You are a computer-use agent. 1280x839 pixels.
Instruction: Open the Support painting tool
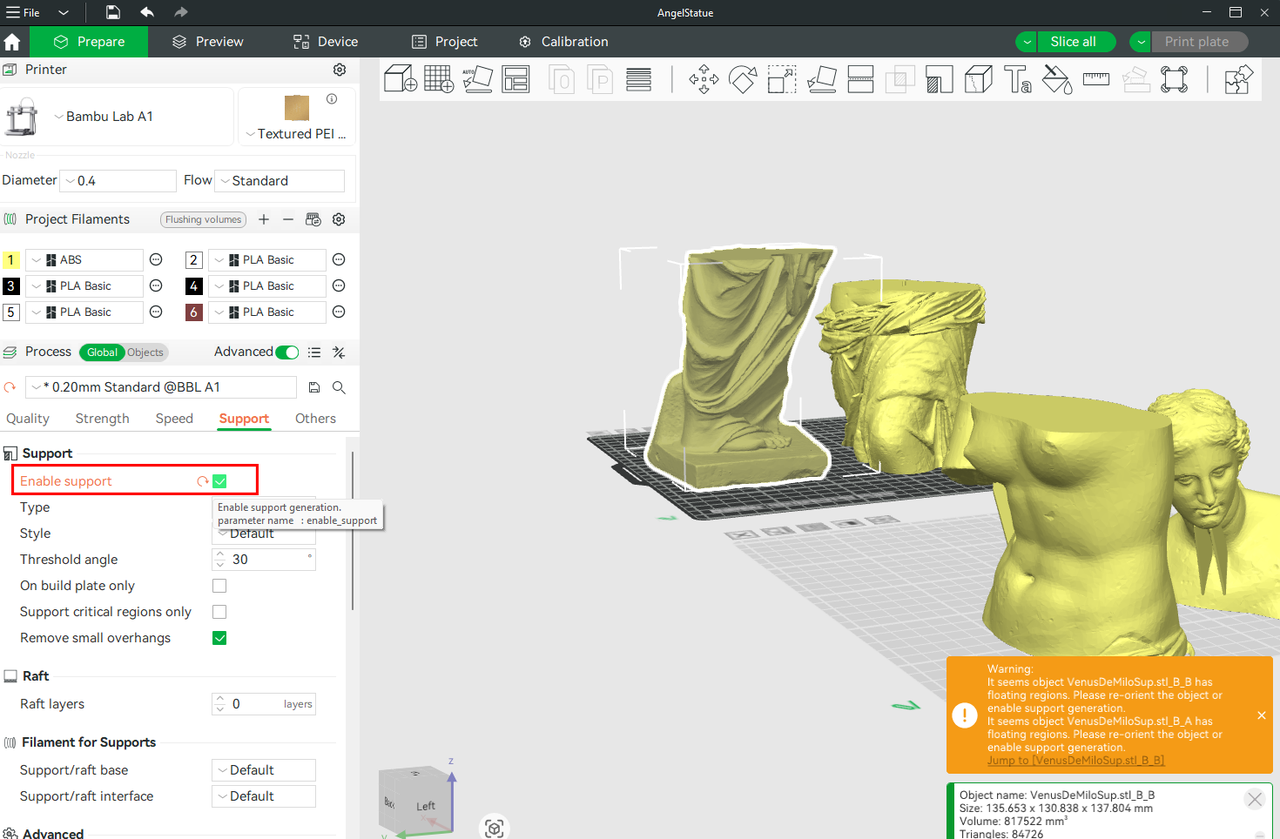[x=939, y=79]
